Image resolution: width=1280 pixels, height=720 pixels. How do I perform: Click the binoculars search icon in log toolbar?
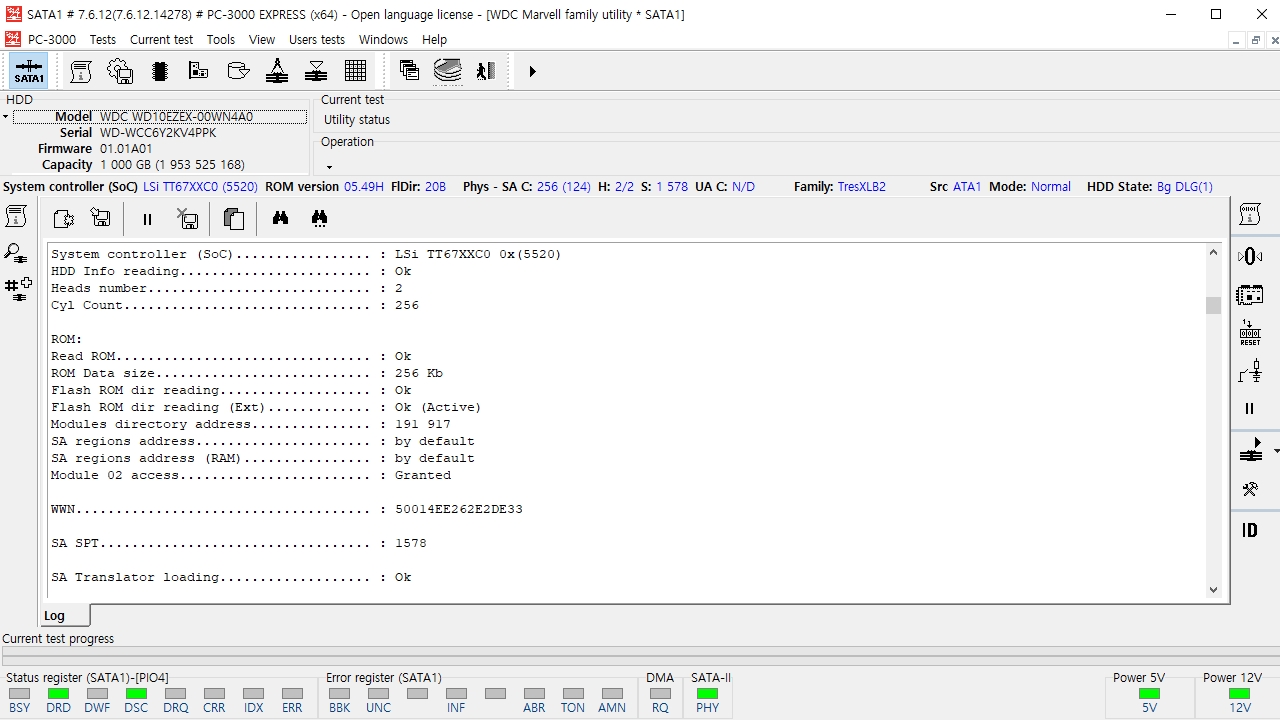[x=281, y=218]
